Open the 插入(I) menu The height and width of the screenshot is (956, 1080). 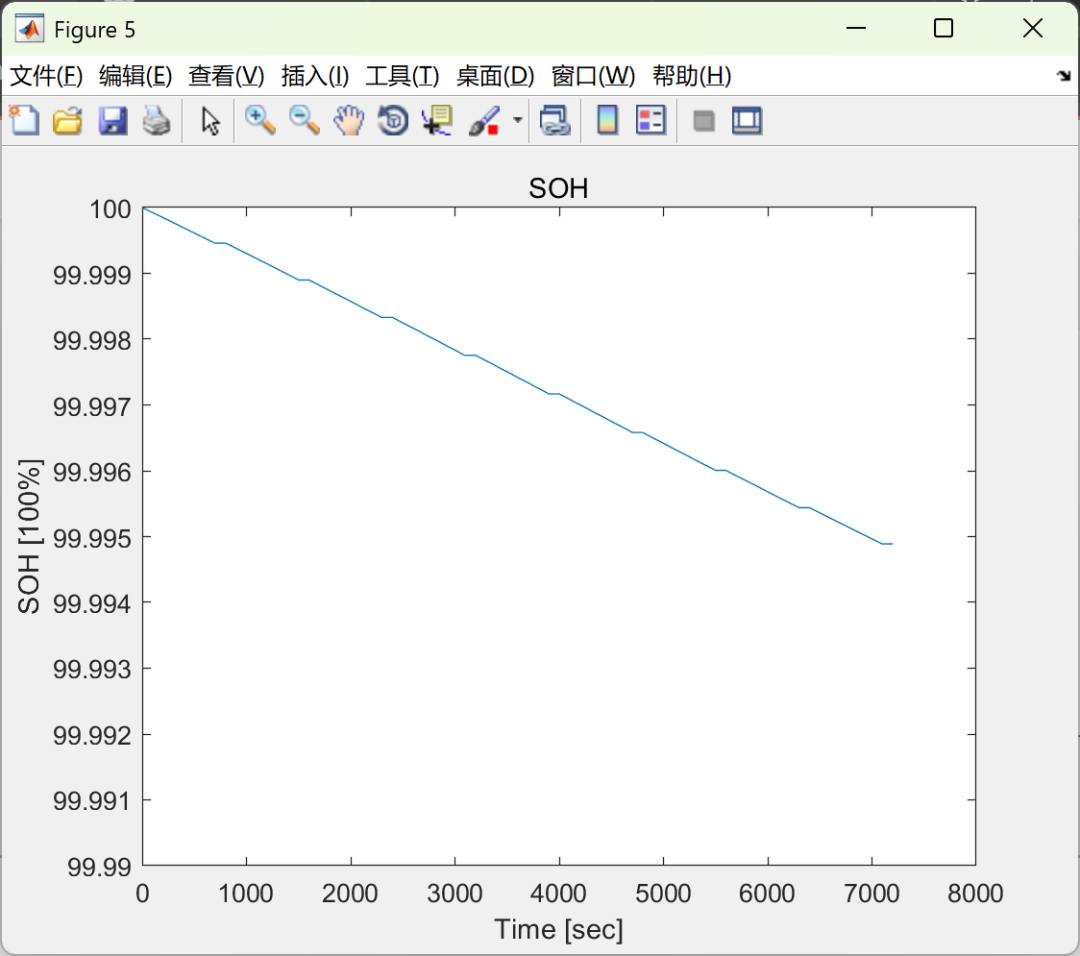pos(313,76)
